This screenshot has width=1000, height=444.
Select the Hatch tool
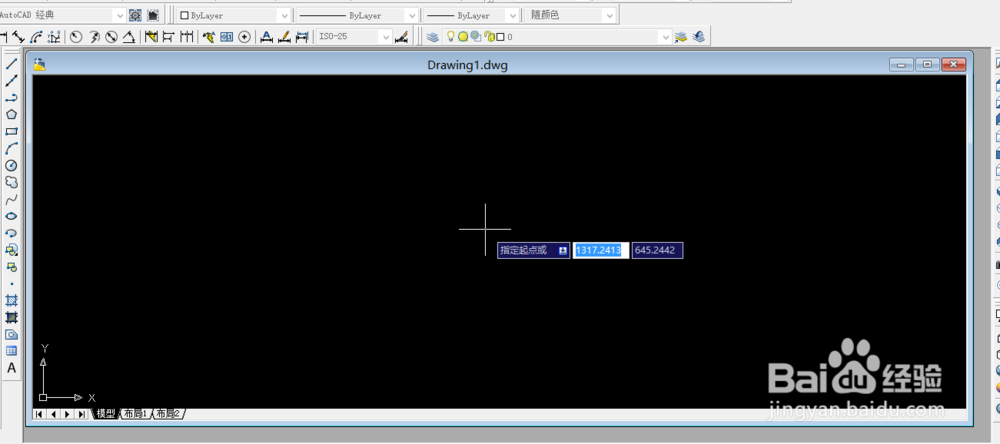(11, 300)
